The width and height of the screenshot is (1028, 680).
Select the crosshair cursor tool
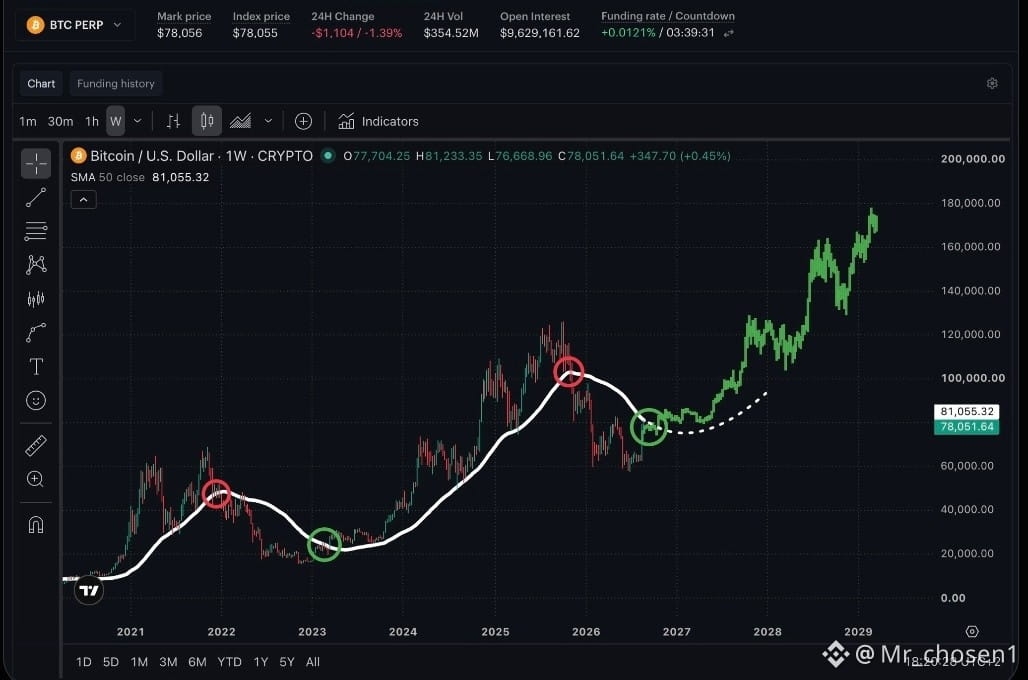tap(36, 163)
